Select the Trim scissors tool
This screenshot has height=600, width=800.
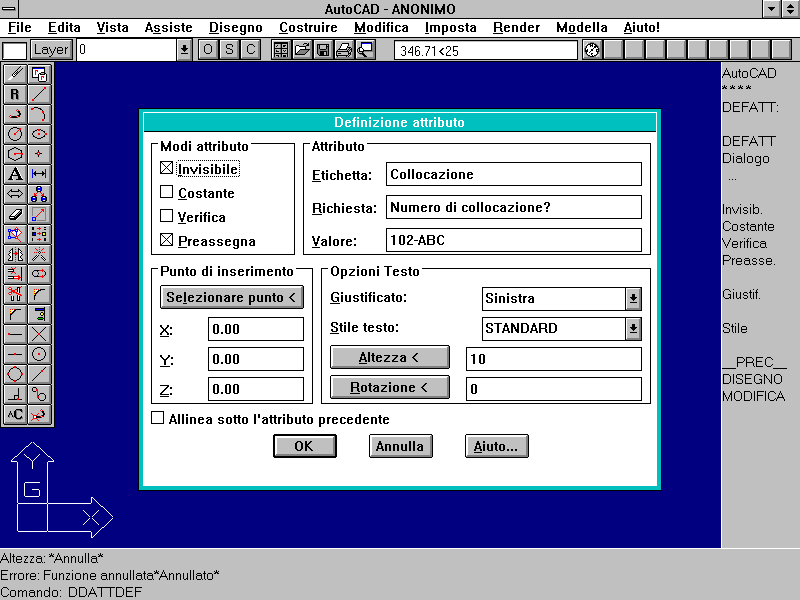(15, 294)
